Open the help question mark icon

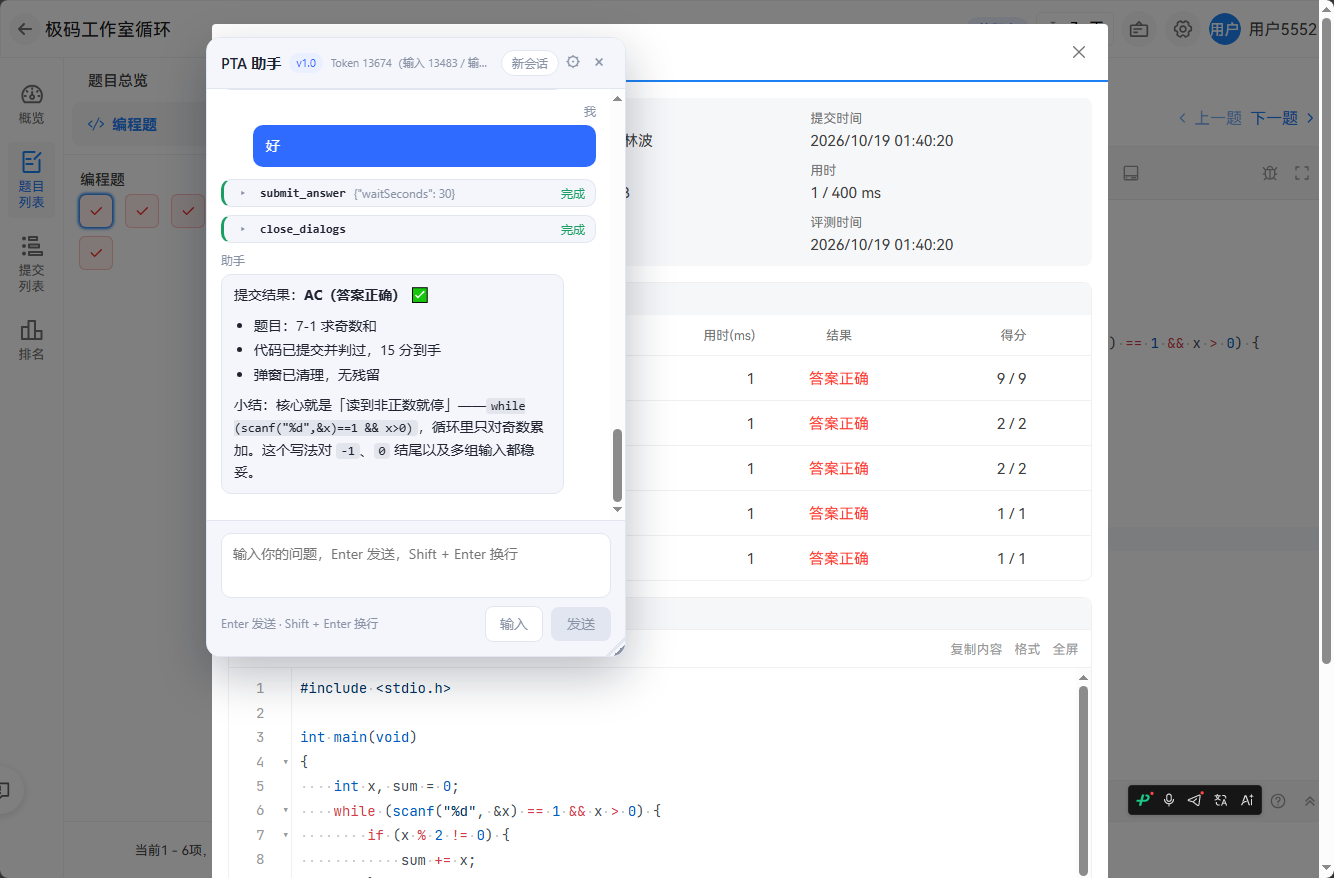pos(1278,800)
